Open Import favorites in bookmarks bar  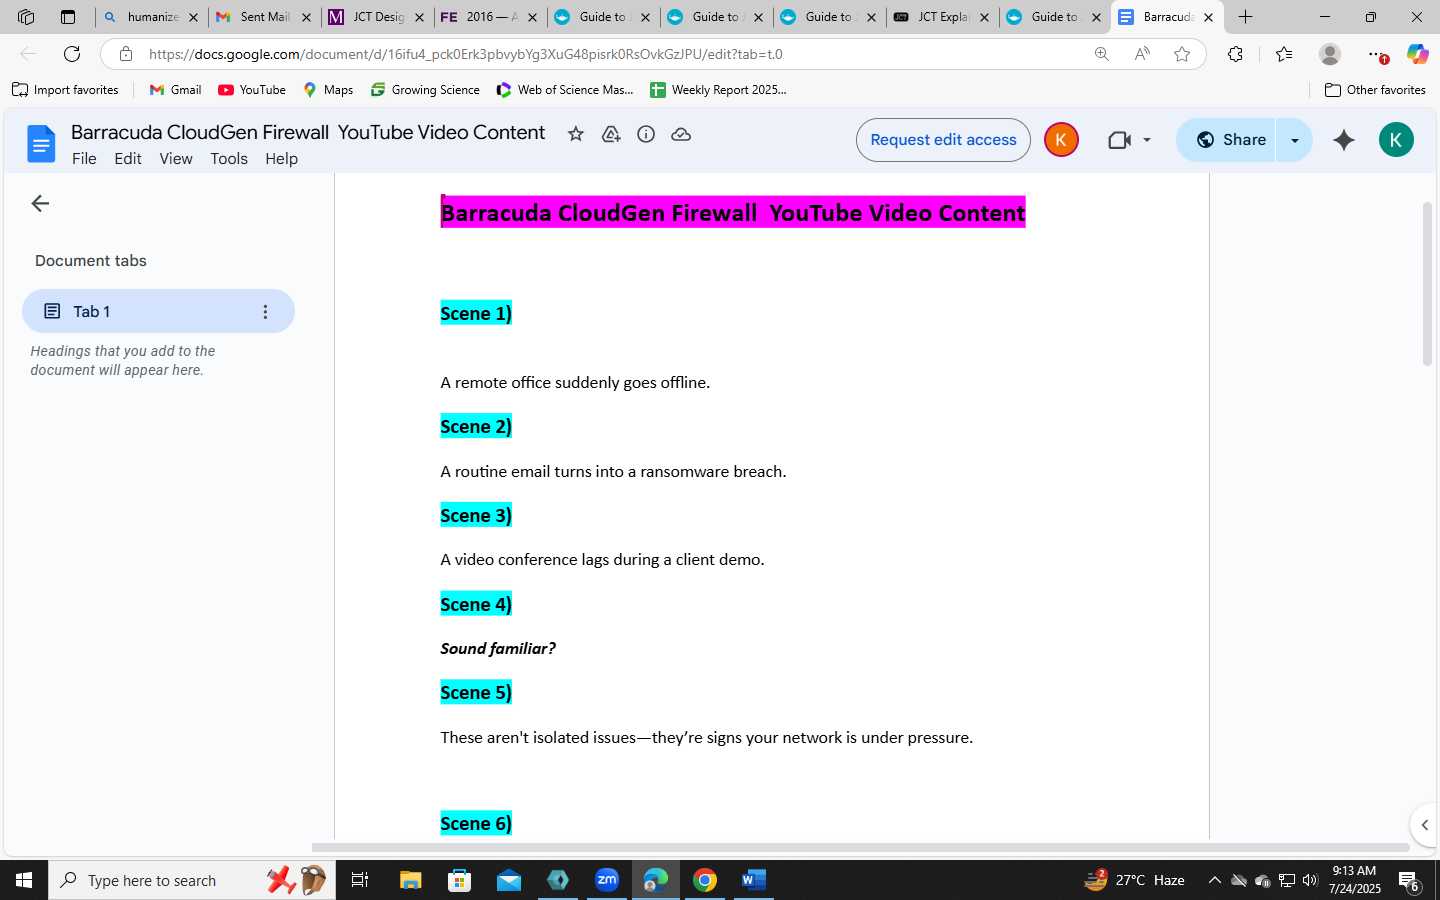coord(66,90)
